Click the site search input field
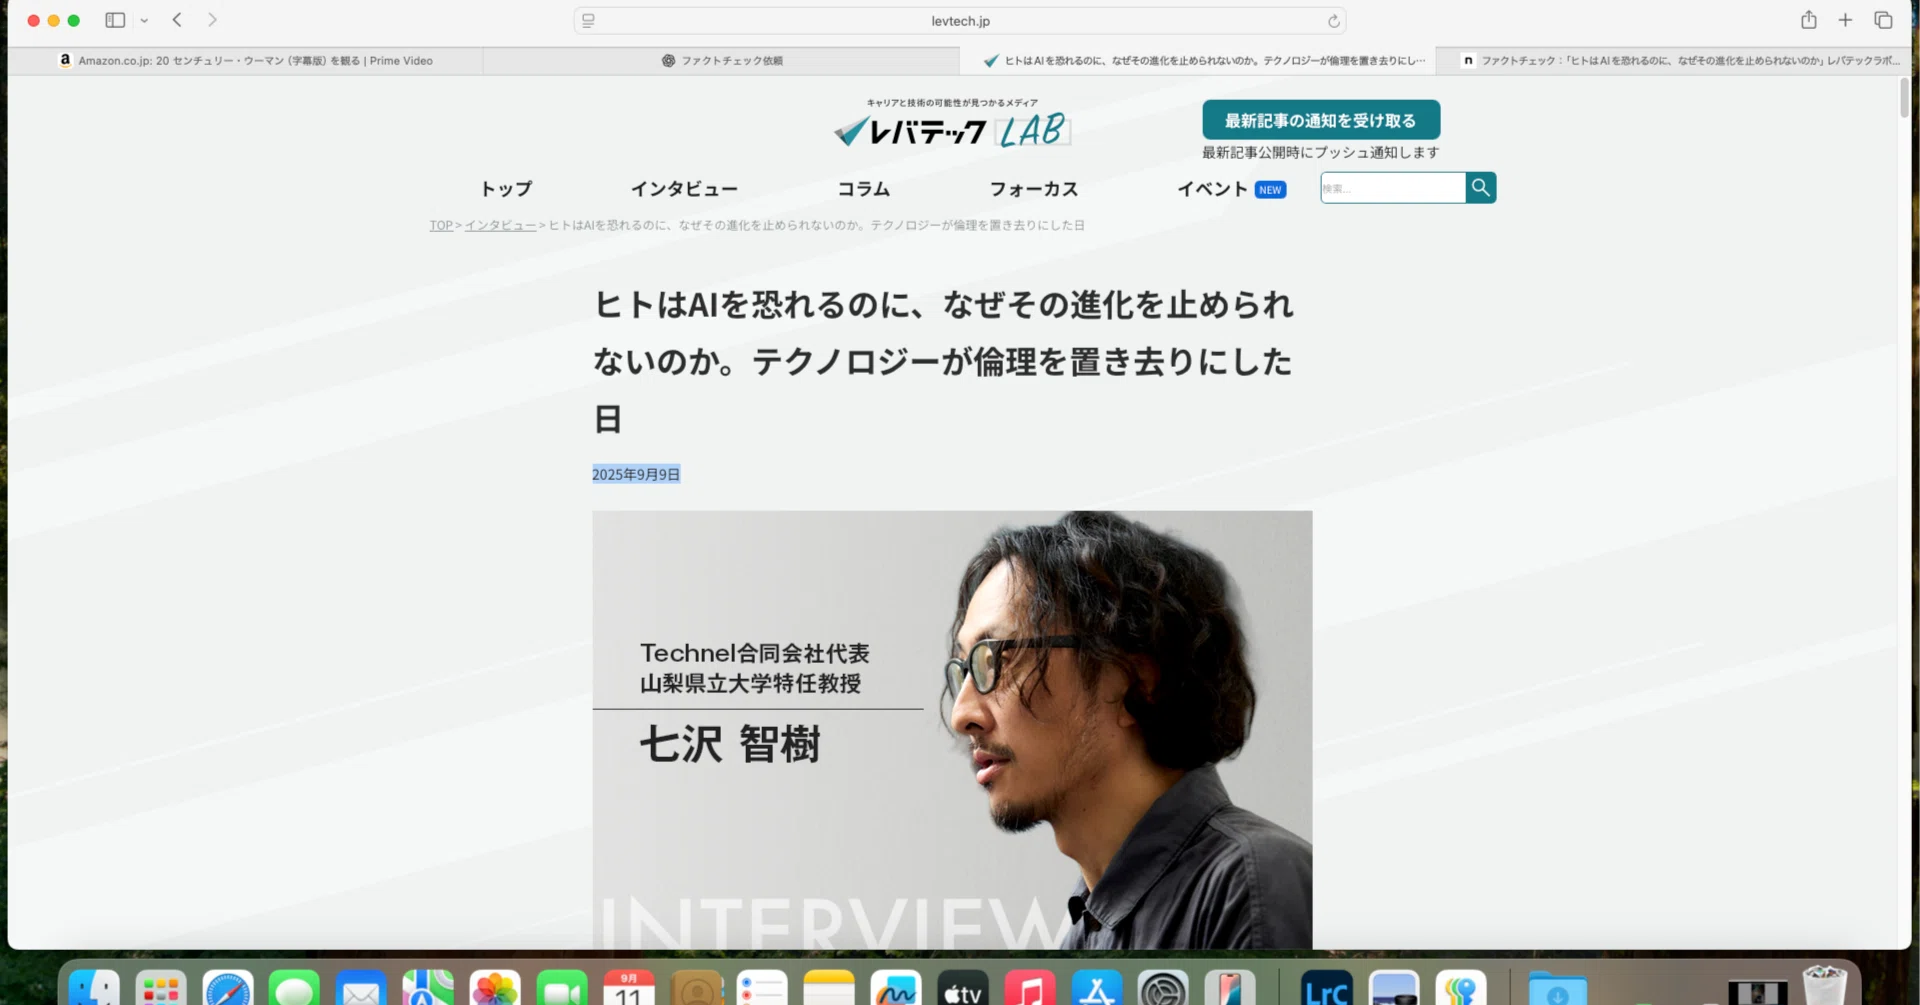 1393,188
